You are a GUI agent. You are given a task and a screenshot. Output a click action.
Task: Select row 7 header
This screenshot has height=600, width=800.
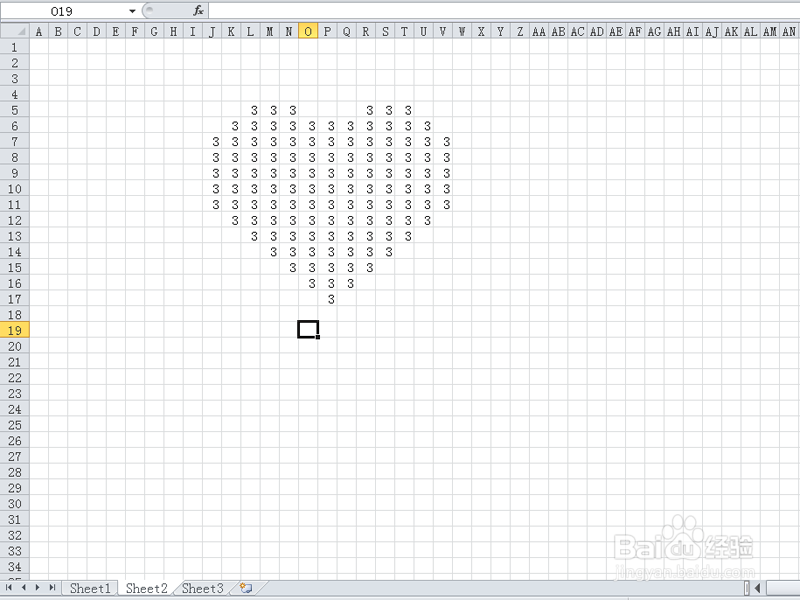[x=15, y=141]
